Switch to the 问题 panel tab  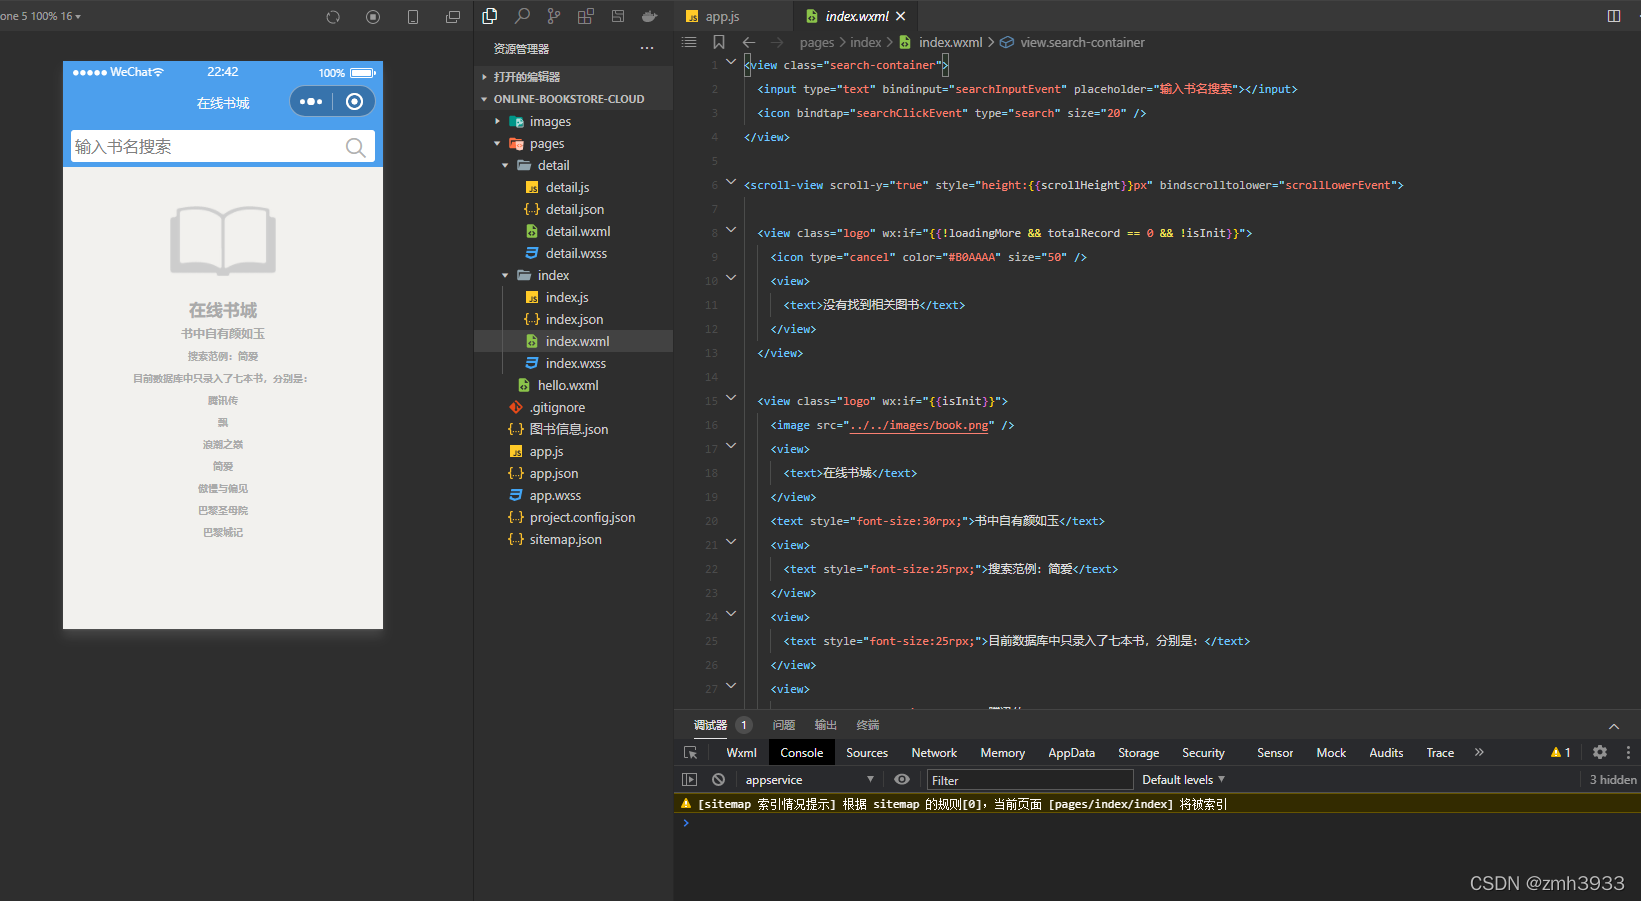tap(784, 725)
